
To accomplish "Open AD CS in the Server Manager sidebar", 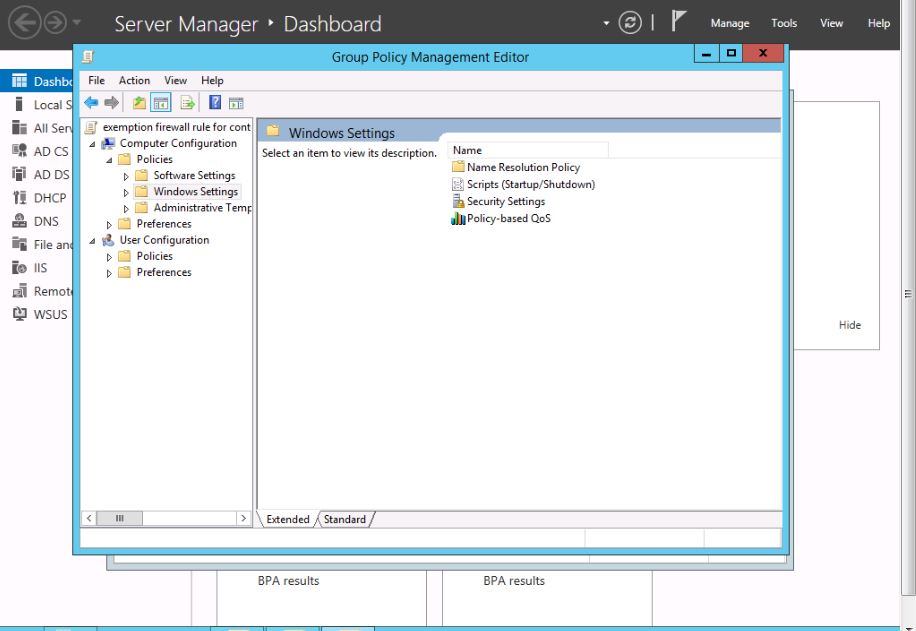I will point(42,151).
